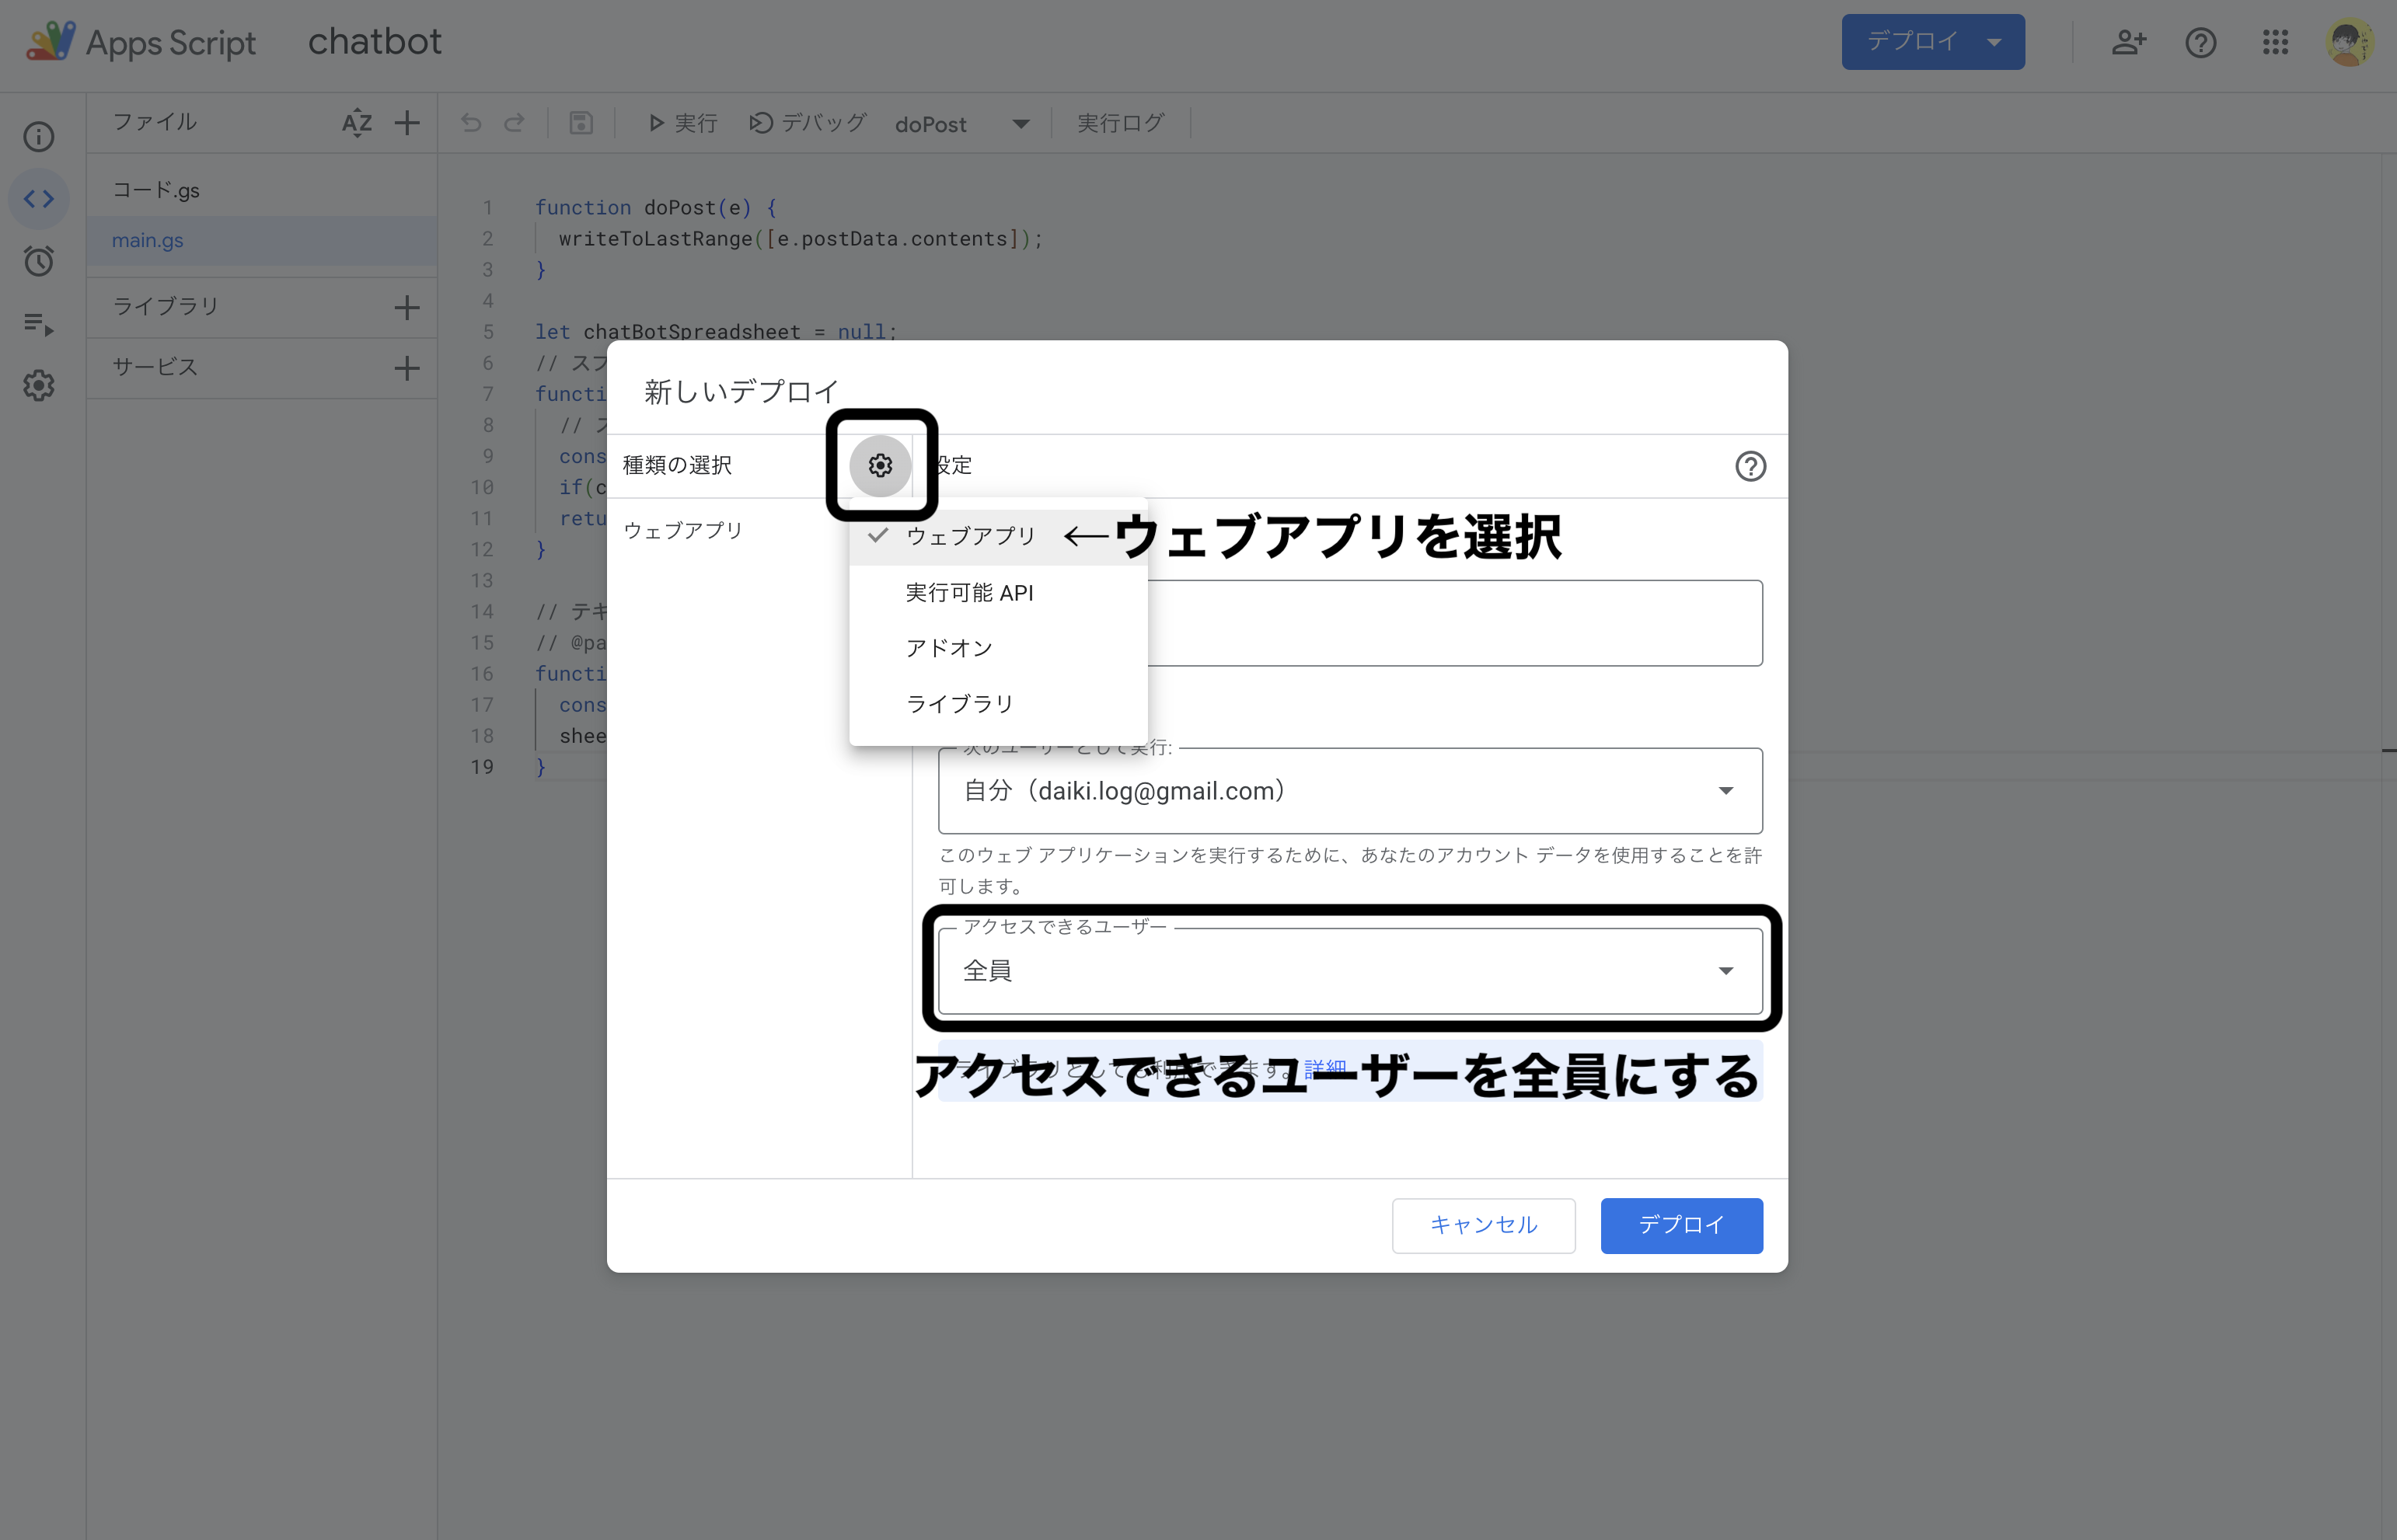The height and width of the screenshot is (1540, 2397).
Task: Save the project with floppy icon
Action: click(x=581, y=123)
